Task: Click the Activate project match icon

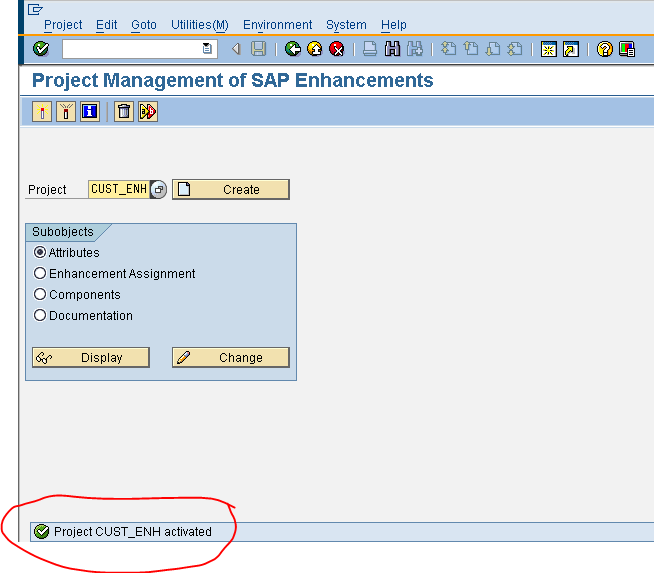Action: point(42,111)
